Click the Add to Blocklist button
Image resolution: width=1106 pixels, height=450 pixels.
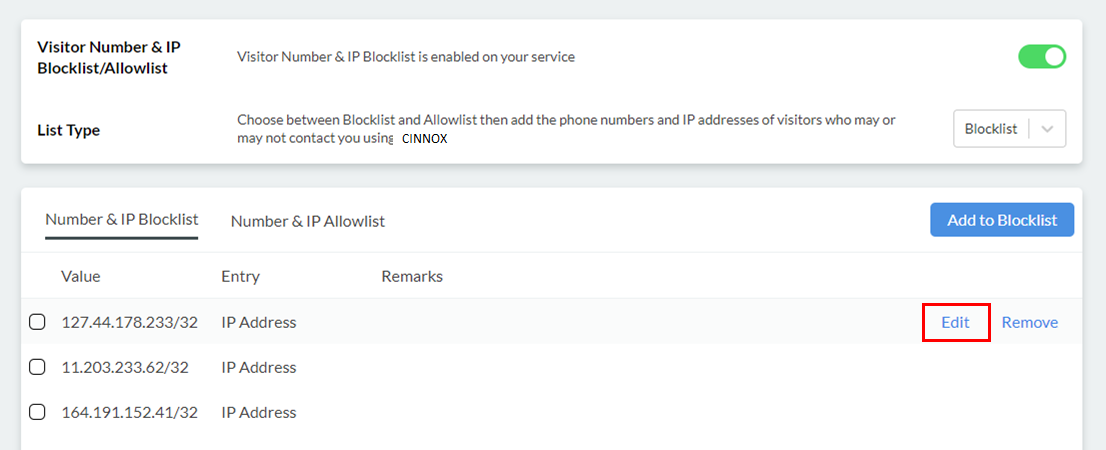tap(1002, 220)
